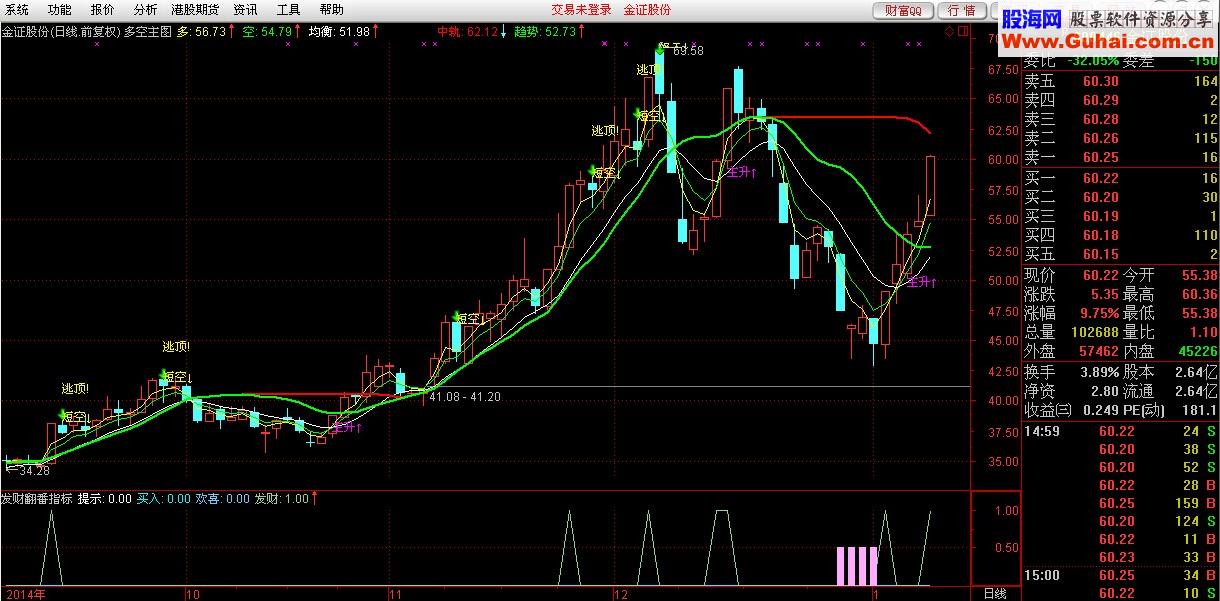The width and height of the screenshot is (1220, 601).
Task: Click the 净资 2.80 value
Action: [1105, 391]
